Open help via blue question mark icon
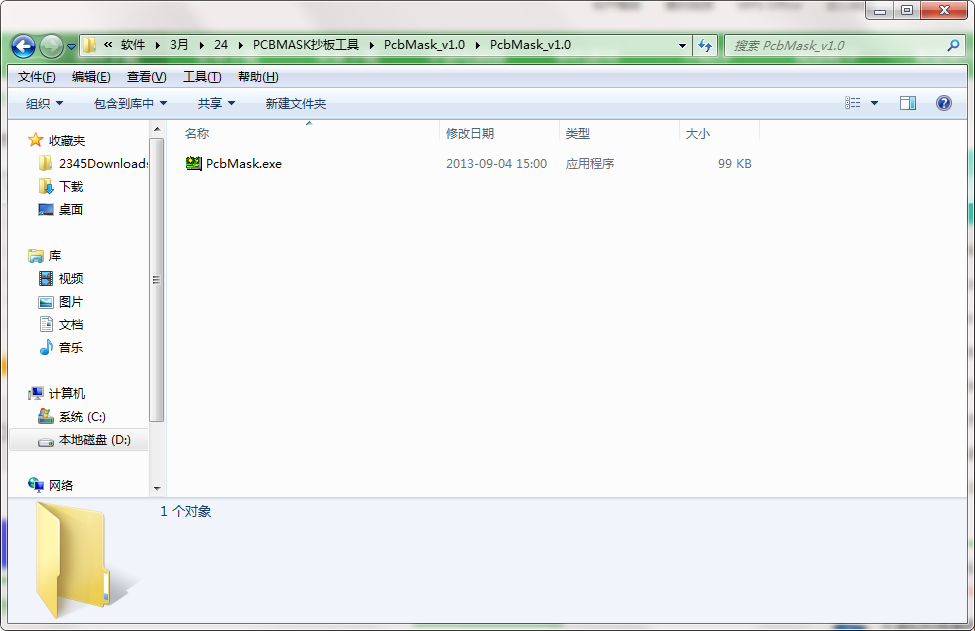Screen dimensions: 975x631 point(944,103)
